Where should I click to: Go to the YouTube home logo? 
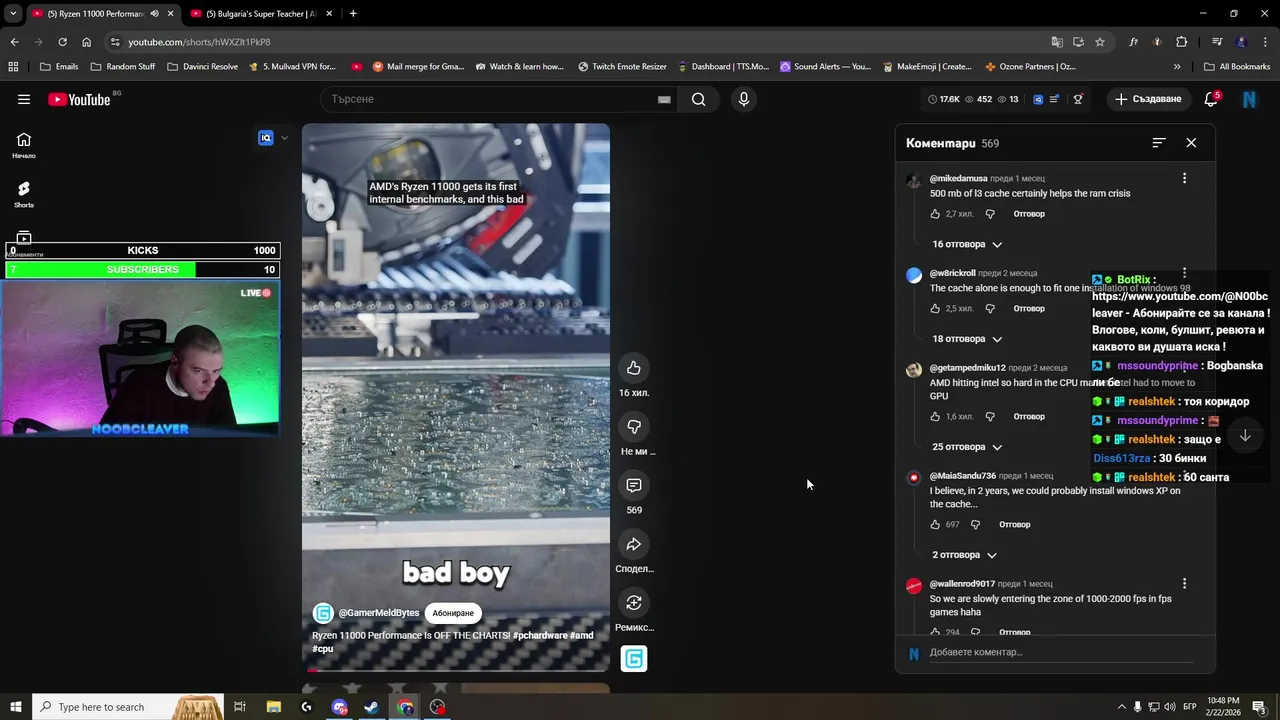coord(79,99)
